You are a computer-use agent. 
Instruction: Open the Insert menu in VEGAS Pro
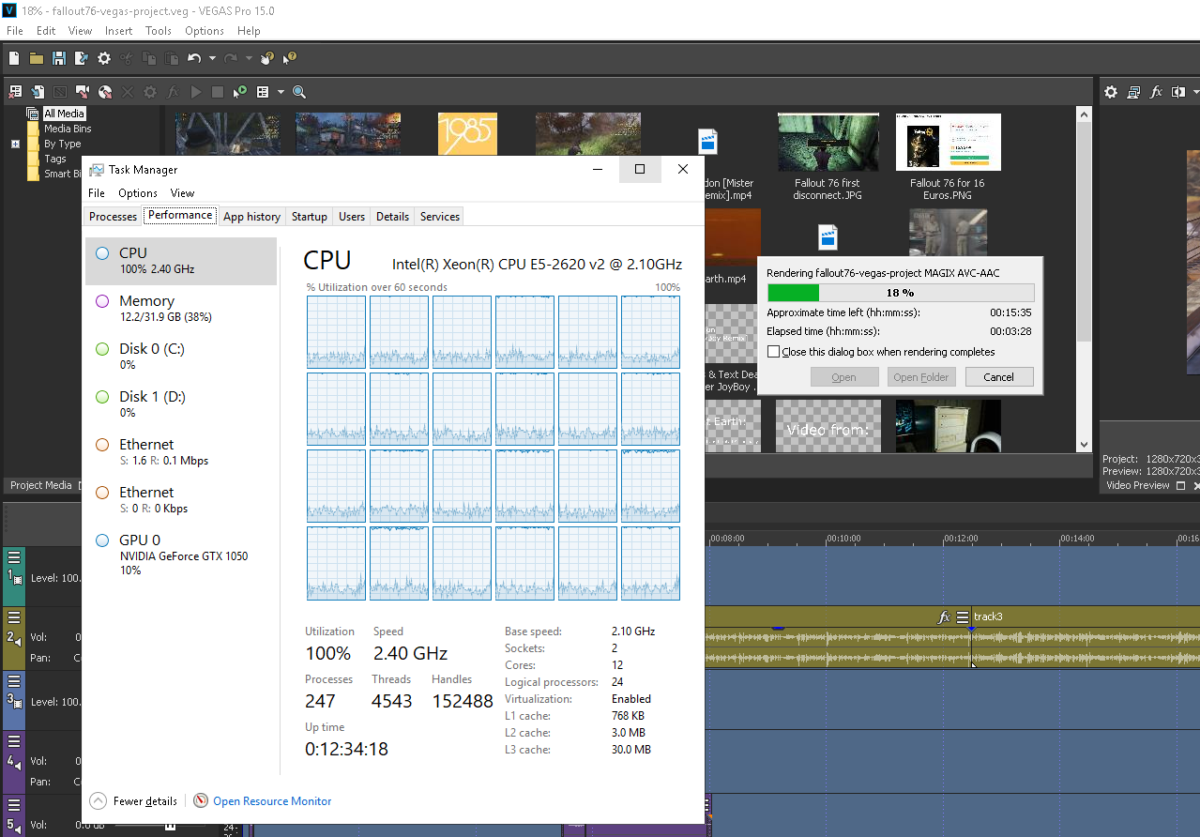tap(118, 31)
